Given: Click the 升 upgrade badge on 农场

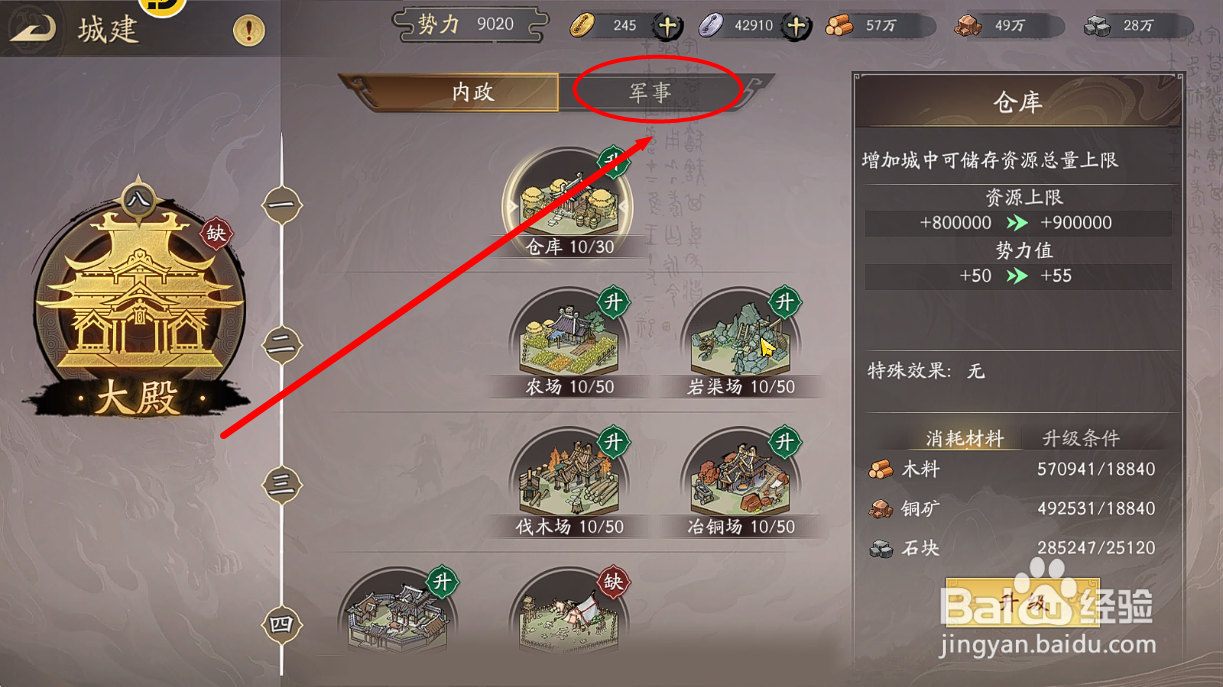Looking at the screenshot, I should (614, 302).
